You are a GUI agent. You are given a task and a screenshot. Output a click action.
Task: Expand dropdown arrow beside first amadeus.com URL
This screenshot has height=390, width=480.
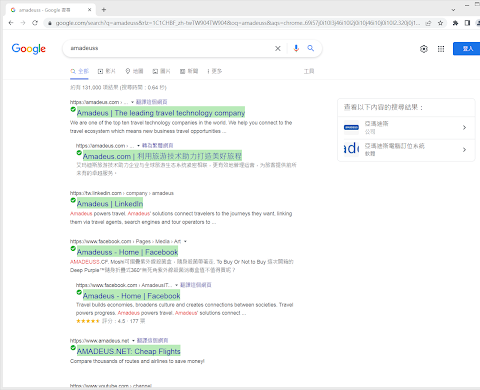pos(132,102)
